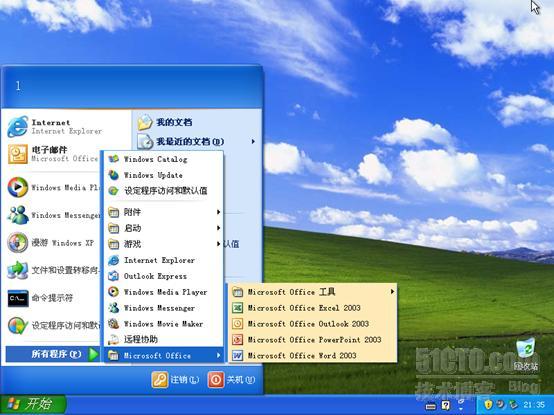The width and height of the screenshot is (554, 415).
Task: Launch Windows Media Player from programs list
Action: coord(164,292)
